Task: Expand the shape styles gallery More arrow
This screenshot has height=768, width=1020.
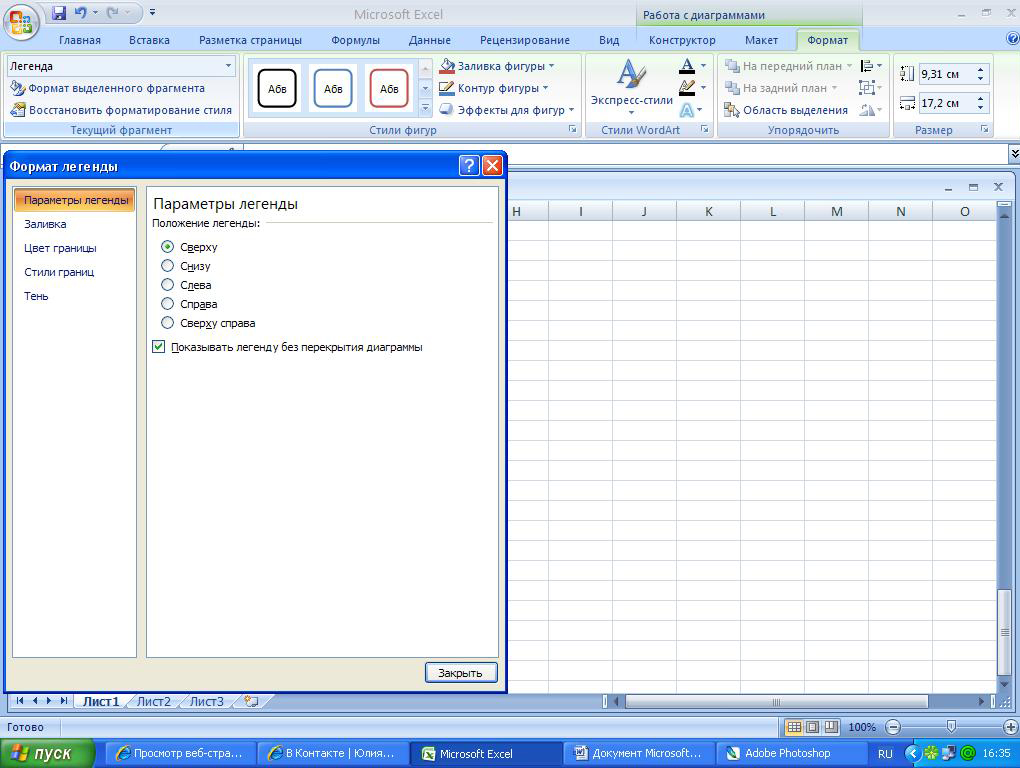Action: click(x=425, y=108)
